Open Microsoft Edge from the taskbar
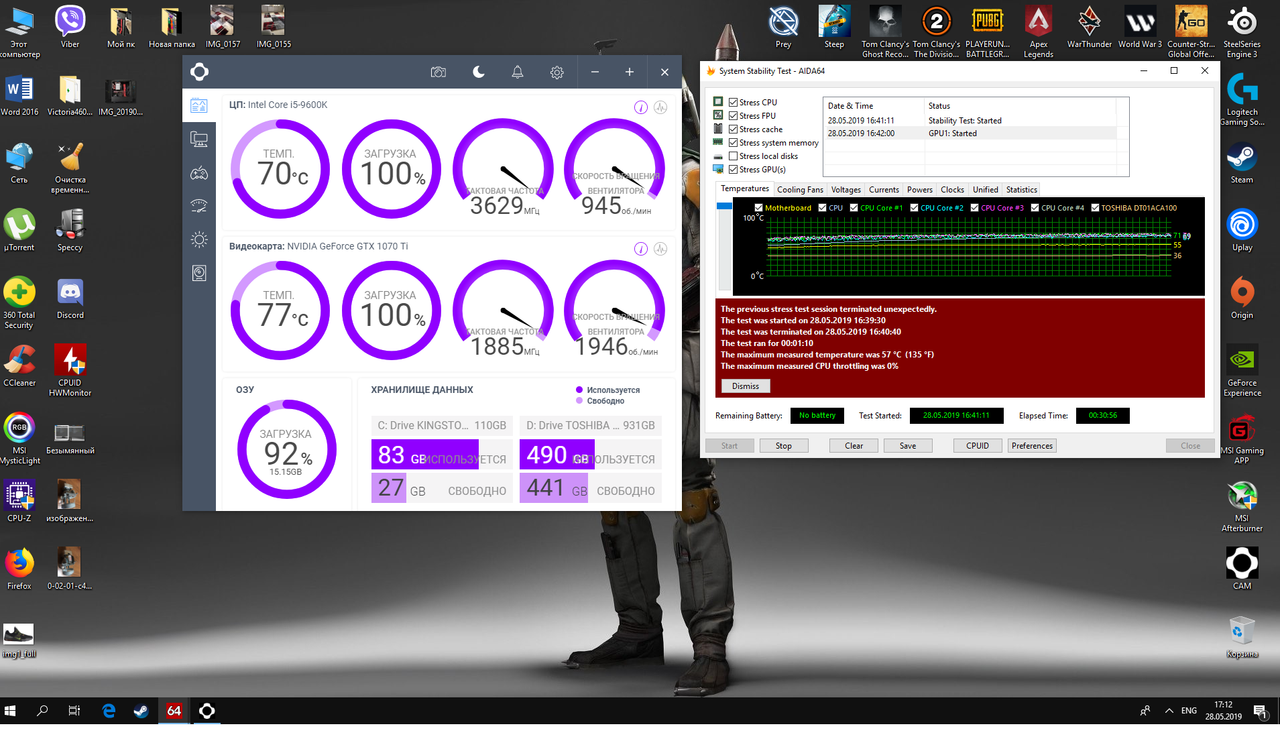This screenshot has width=1280, height=739. (x=109, y=711)
